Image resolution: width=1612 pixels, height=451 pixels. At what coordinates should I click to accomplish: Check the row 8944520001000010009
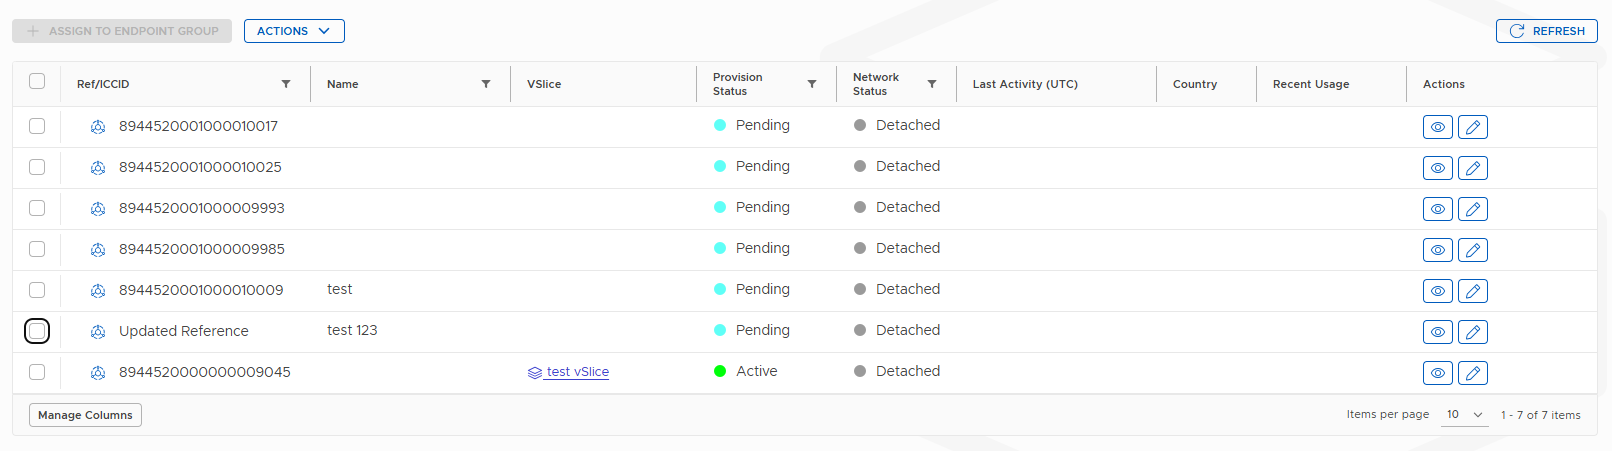coord(37,290)
